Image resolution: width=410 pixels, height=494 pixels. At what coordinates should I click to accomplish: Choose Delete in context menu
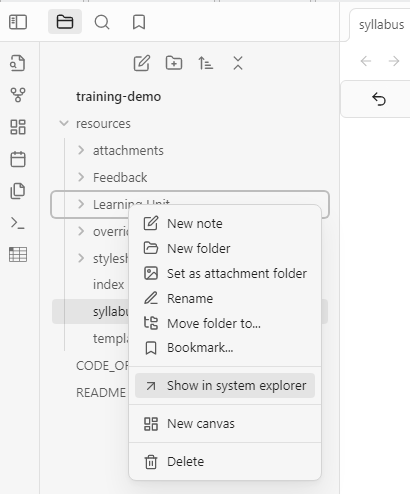(x=225, y=462)
